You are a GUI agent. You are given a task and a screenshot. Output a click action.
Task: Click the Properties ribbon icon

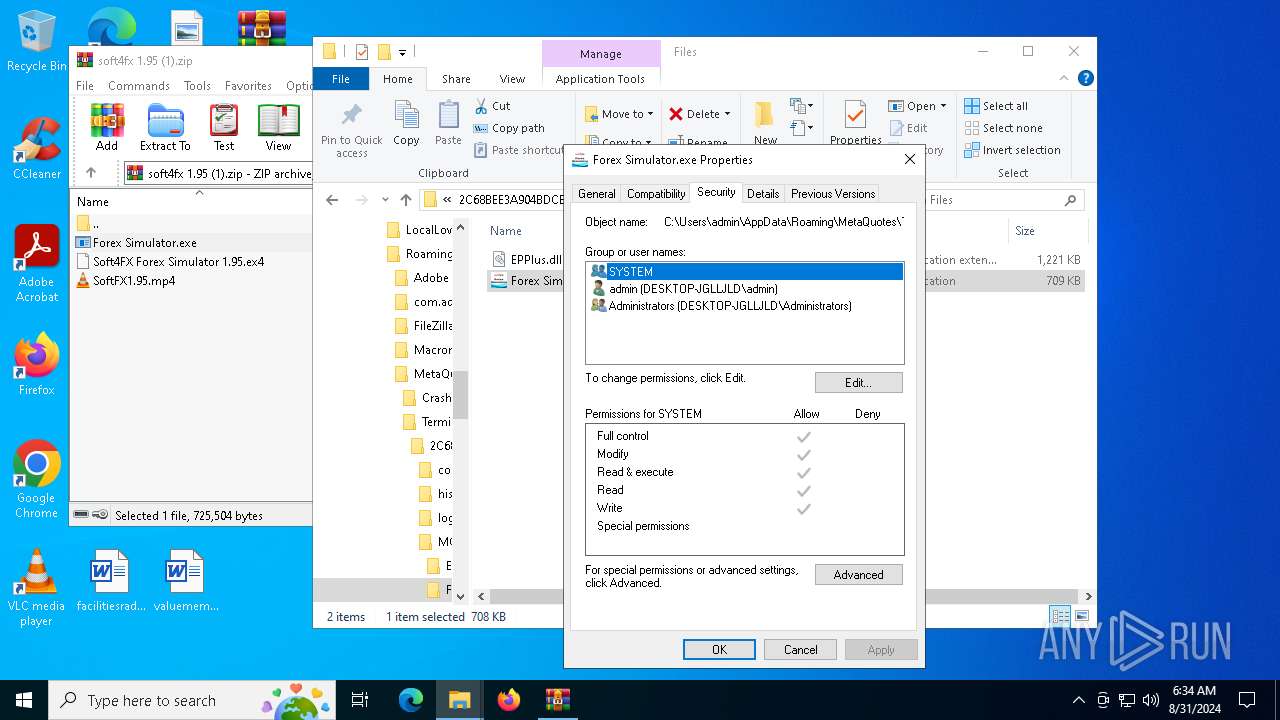pos(855,124)
